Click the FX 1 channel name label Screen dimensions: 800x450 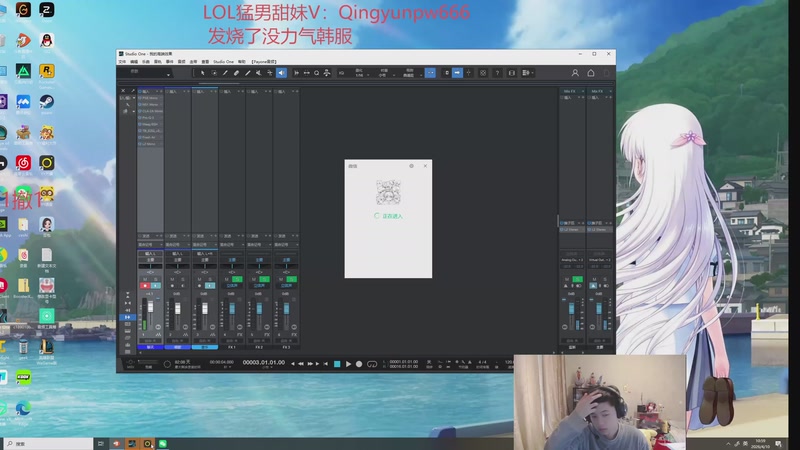(x=232, y=347)
